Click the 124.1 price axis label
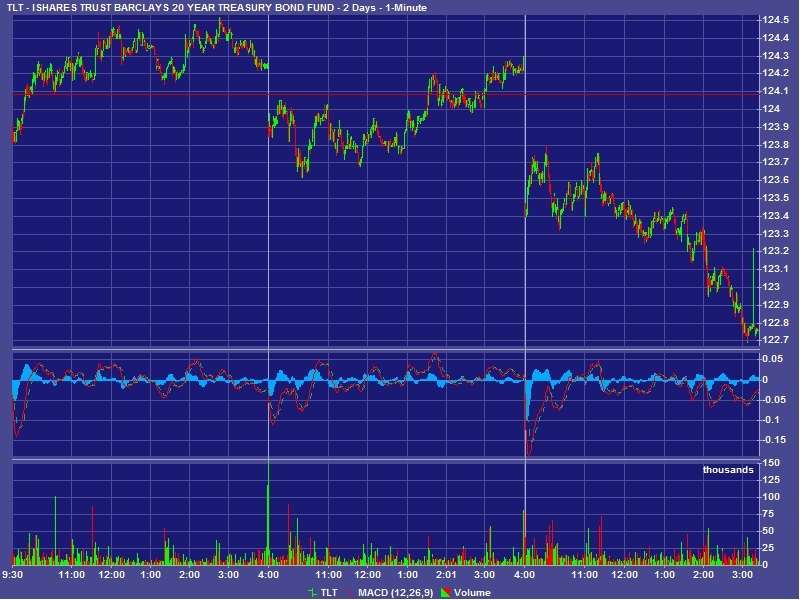 click(x=774, y=91)
